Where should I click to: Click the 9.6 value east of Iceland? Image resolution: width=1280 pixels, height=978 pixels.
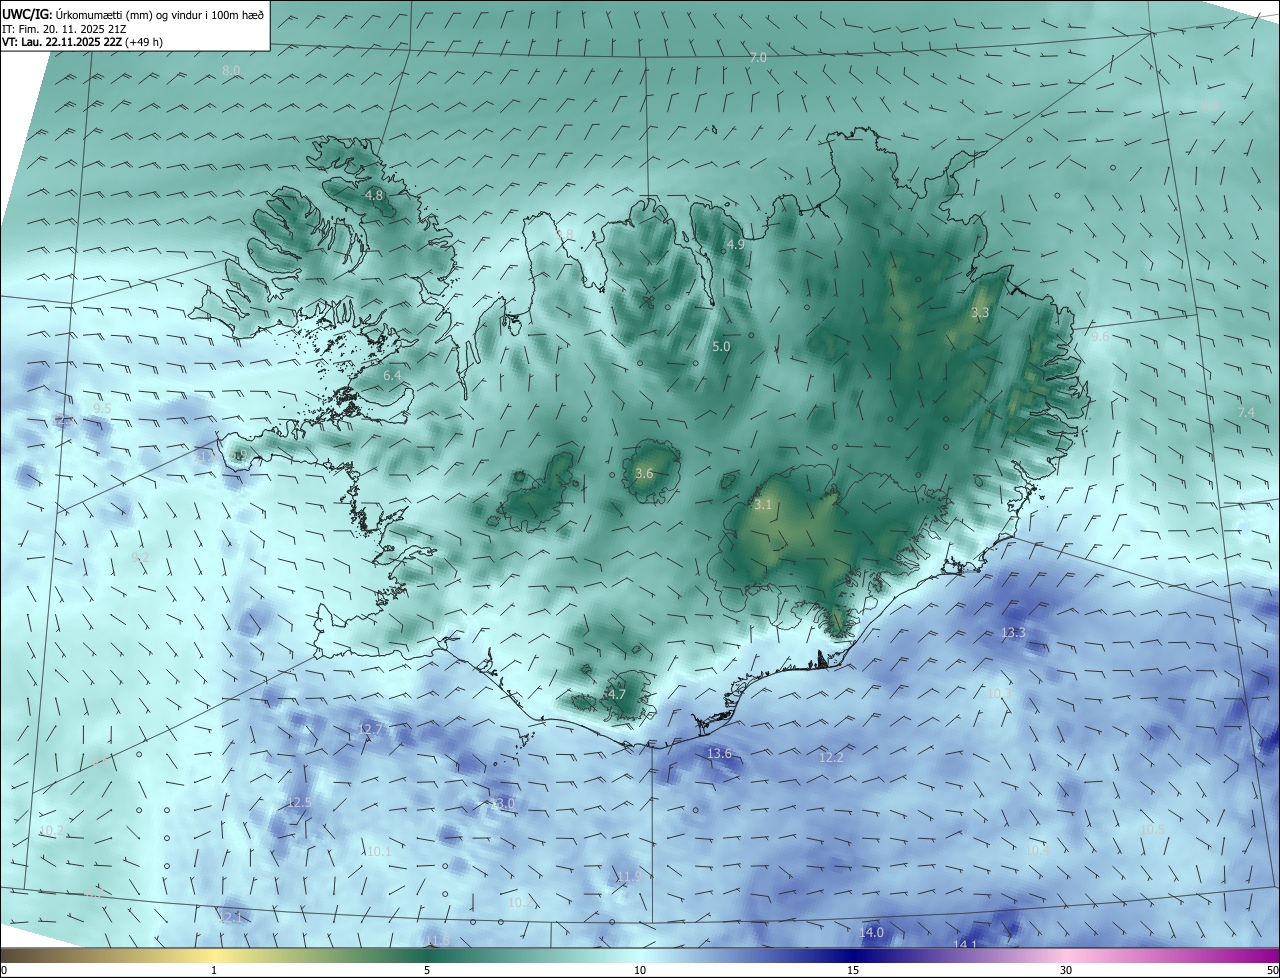1100,337
